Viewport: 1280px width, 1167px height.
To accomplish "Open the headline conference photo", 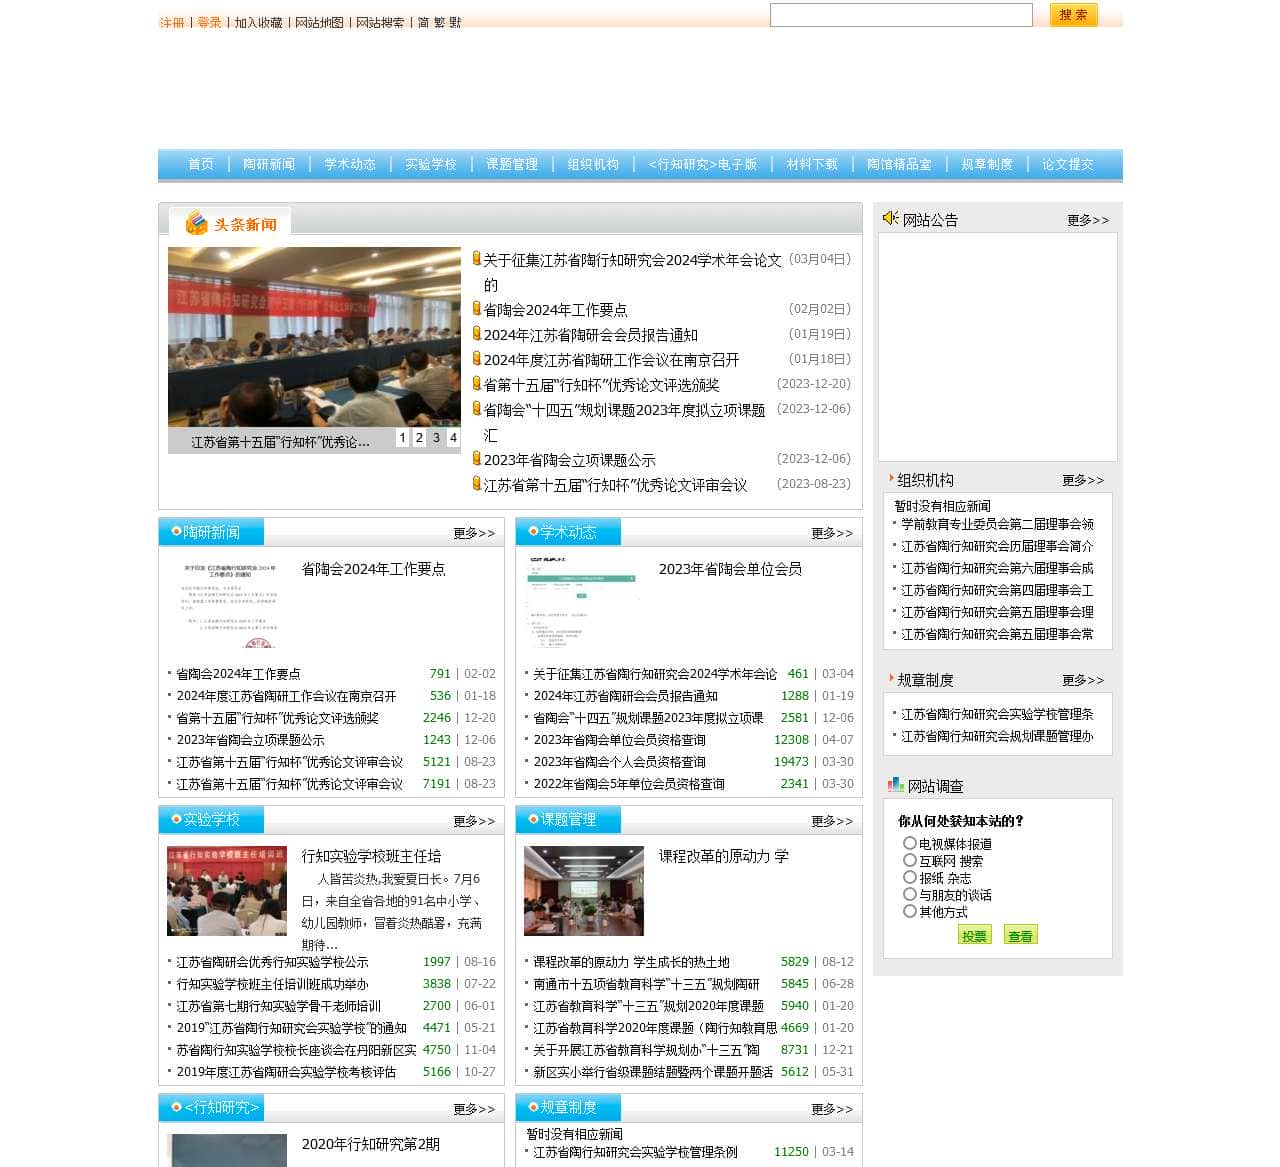I will (314, 337).
